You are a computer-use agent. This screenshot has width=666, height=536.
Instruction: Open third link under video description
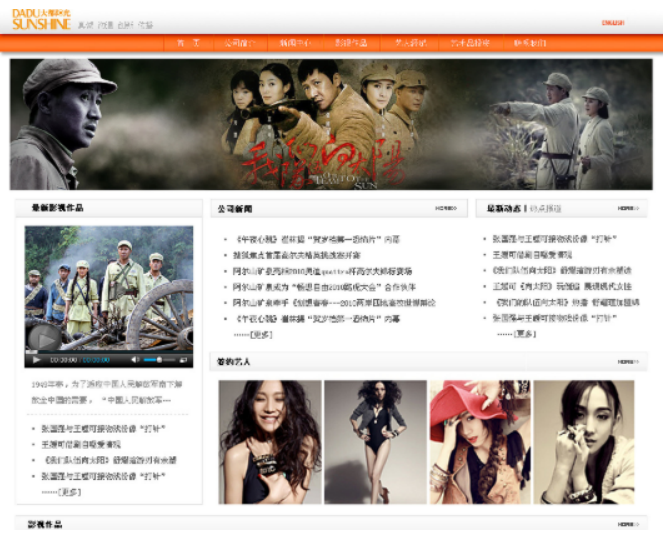tap(109, 460)
